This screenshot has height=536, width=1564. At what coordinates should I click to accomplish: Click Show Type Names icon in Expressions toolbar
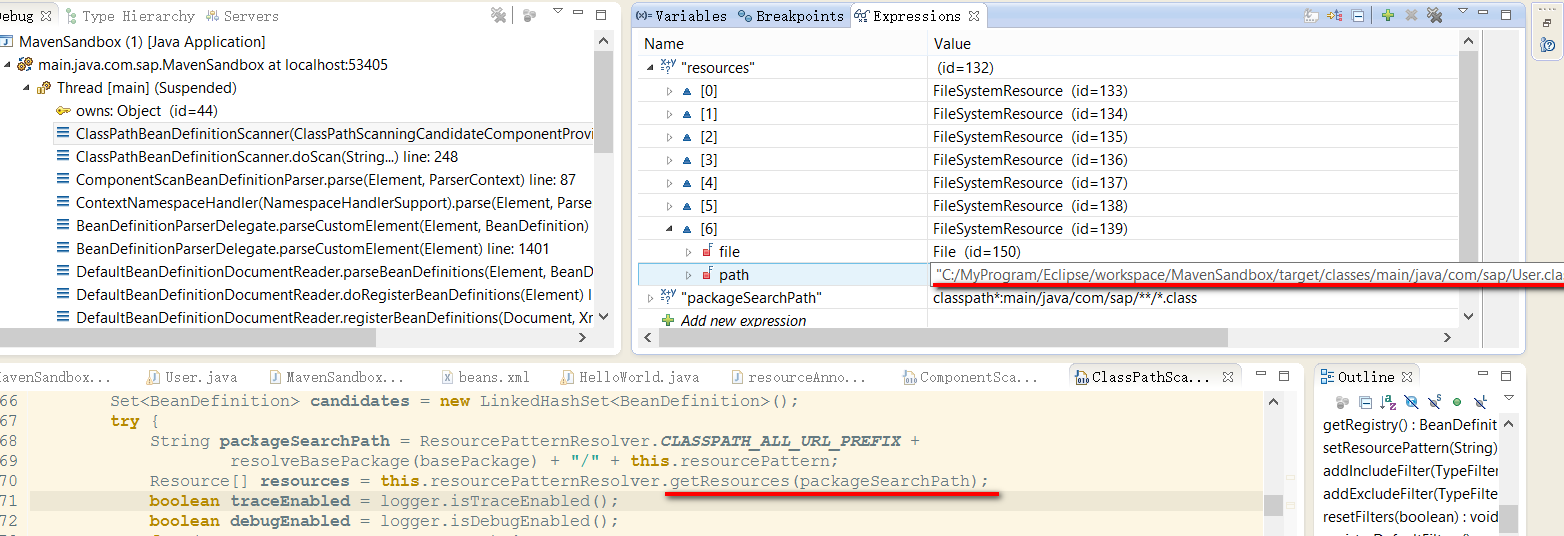tap(1312, 15)
